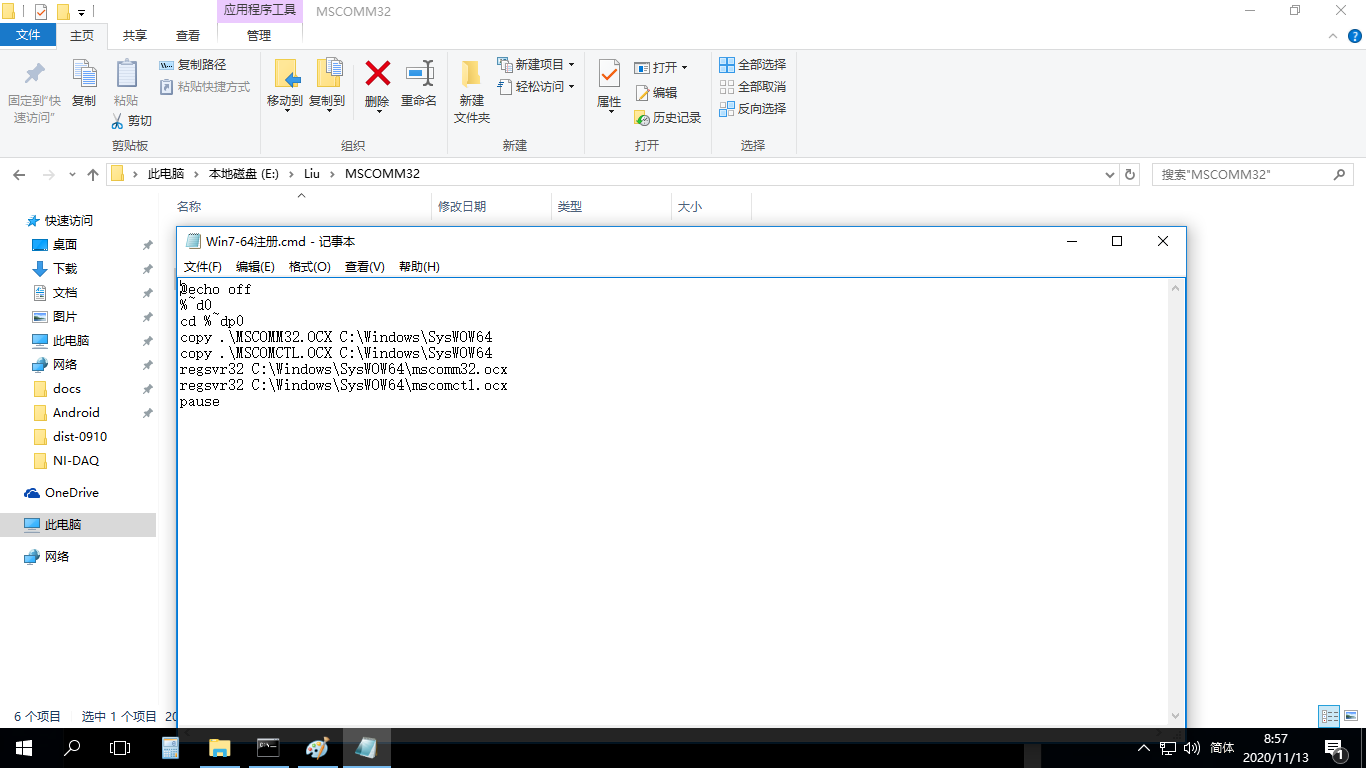Open taskbar Search magnifier
Screen dimensions: 1366x768
[72, 747]
